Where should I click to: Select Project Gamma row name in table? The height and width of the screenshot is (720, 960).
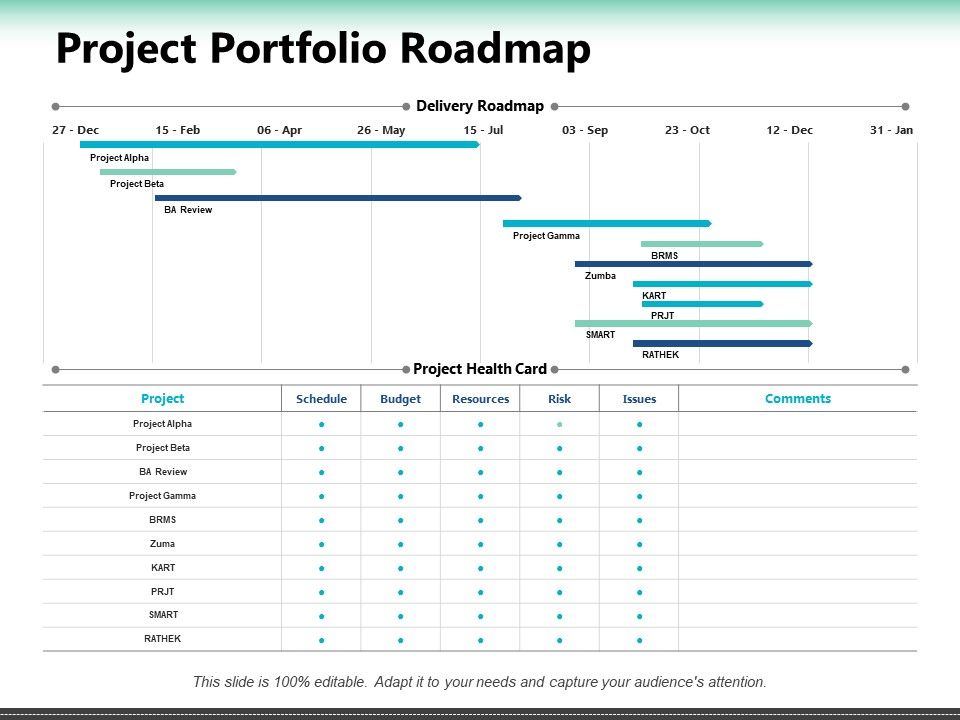coord(162,495)
